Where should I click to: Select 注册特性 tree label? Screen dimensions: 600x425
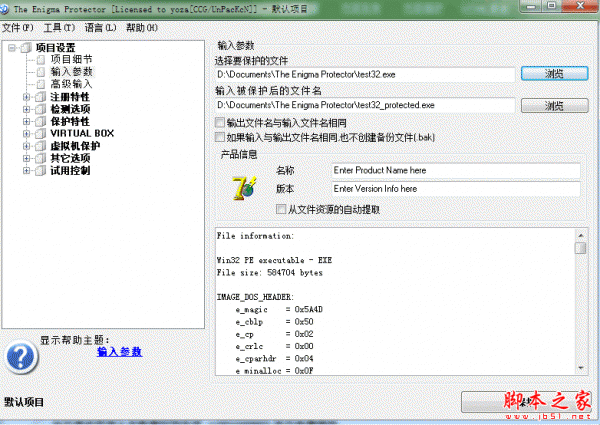point(70,97)
